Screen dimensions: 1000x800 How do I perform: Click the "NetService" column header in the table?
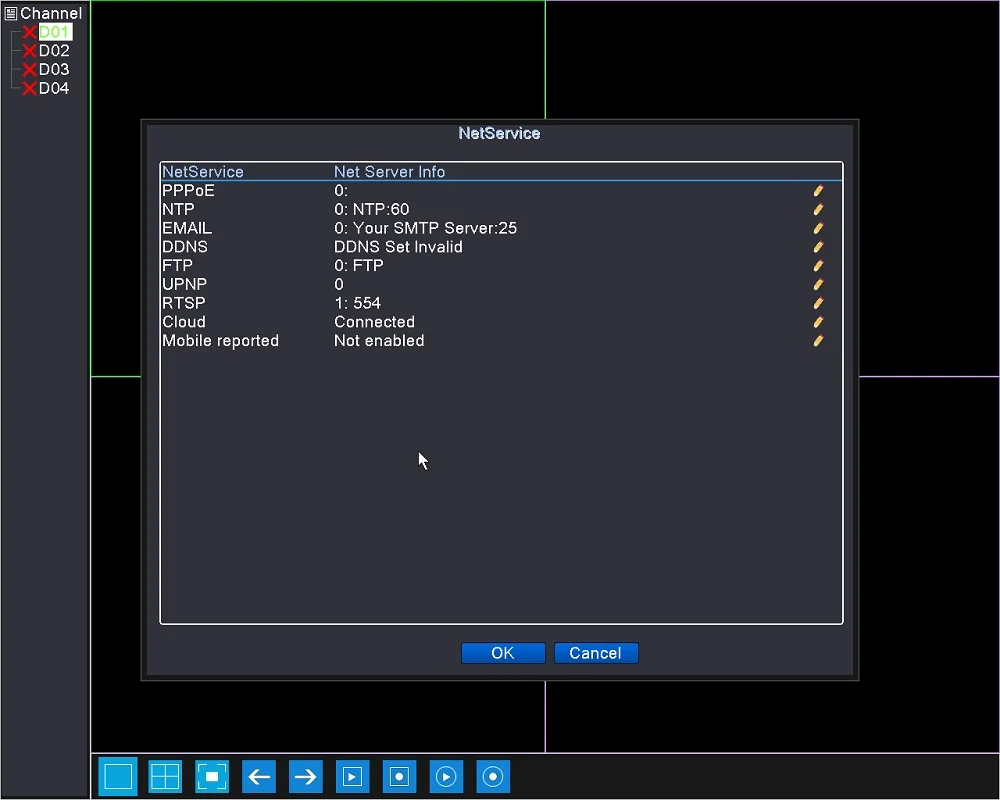pyautogui.click(x=203, y=172)
